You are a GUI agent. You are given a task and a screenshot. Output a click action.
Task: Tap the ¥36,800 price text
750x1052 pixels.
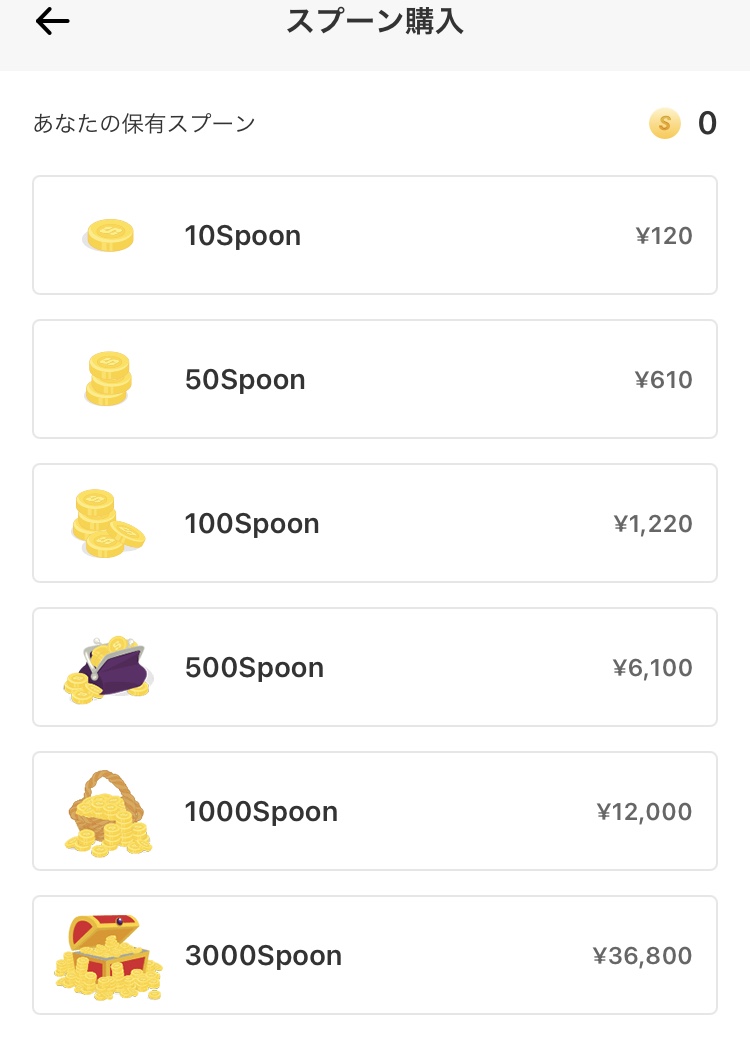642,955
